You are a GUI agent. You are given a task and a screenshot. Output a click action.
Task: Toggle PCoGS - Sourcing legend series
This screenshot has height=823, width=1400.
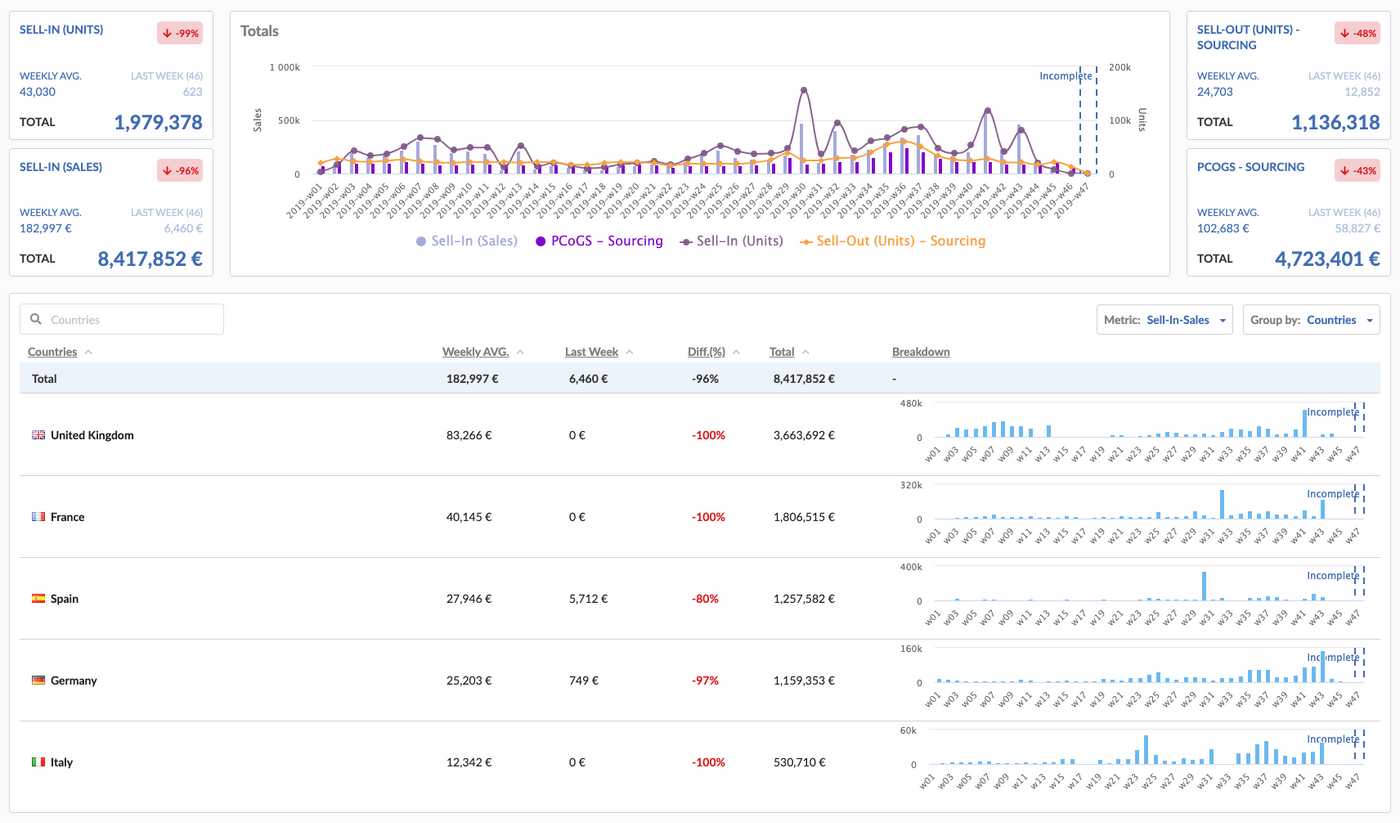[x=599, y=241]
